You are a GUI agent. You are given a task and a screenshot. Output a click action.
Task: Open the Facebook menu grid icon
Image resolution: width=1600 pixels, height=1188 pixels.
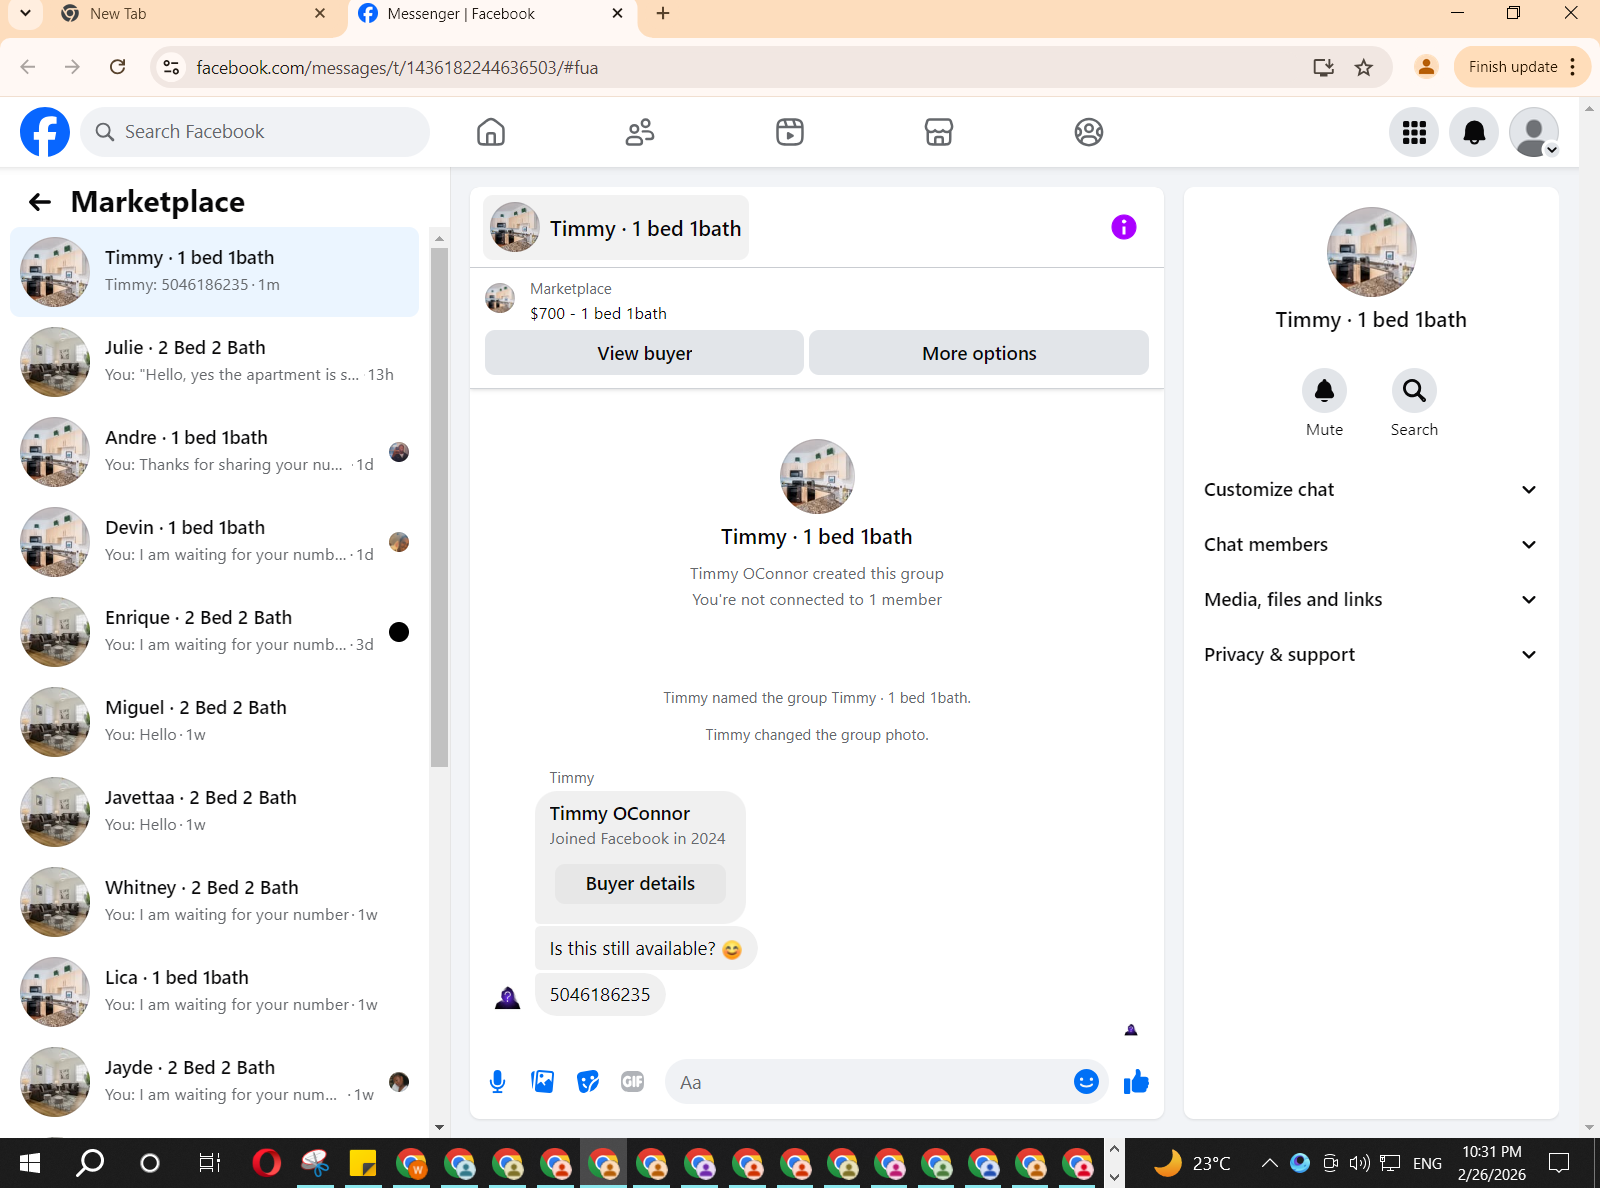1414,132
